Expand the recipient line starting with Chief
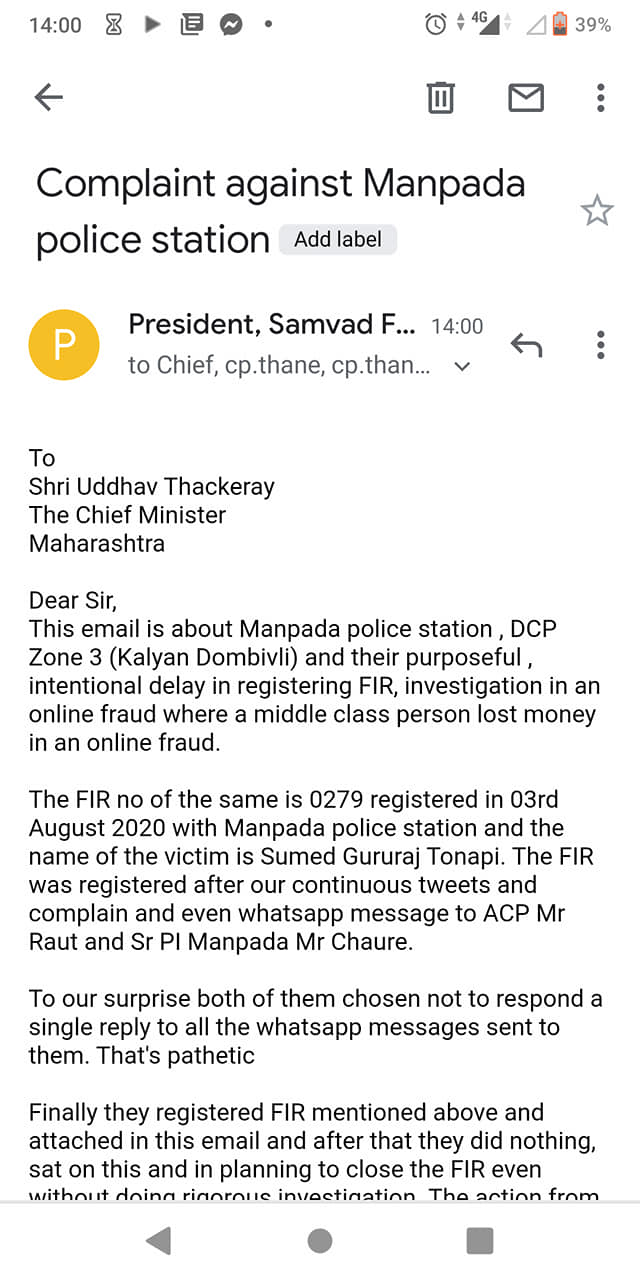 [x=280, y=366]
